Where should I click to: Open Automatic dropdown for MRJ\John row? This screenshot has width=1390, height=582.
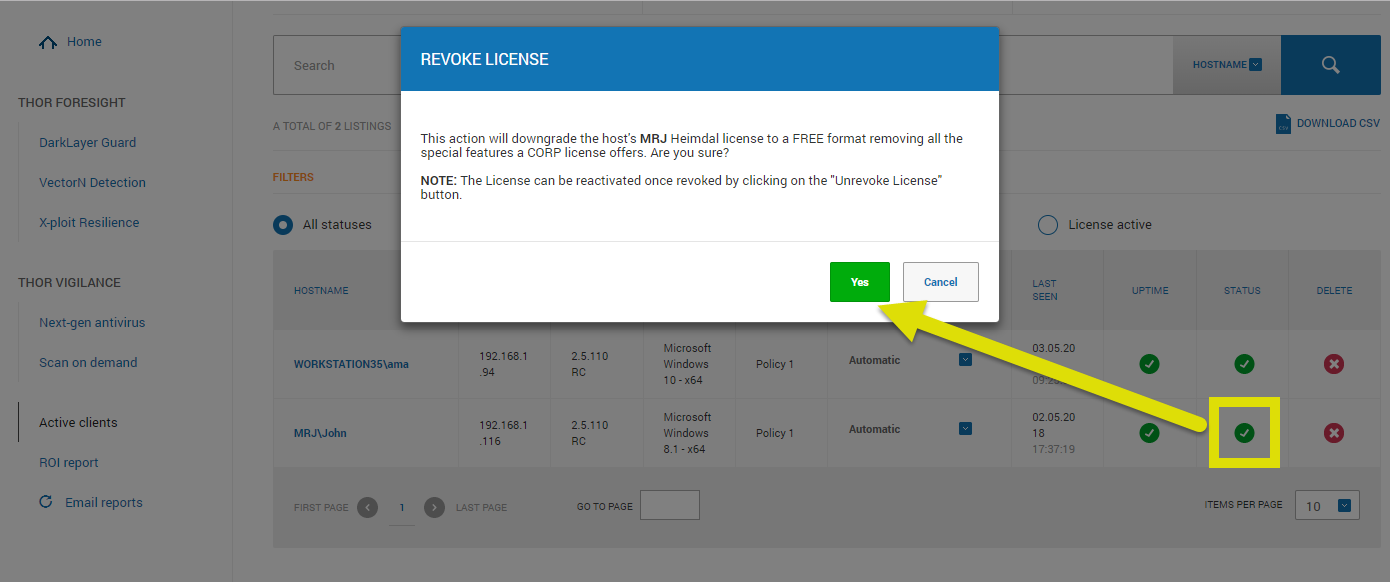pos(965,429)
